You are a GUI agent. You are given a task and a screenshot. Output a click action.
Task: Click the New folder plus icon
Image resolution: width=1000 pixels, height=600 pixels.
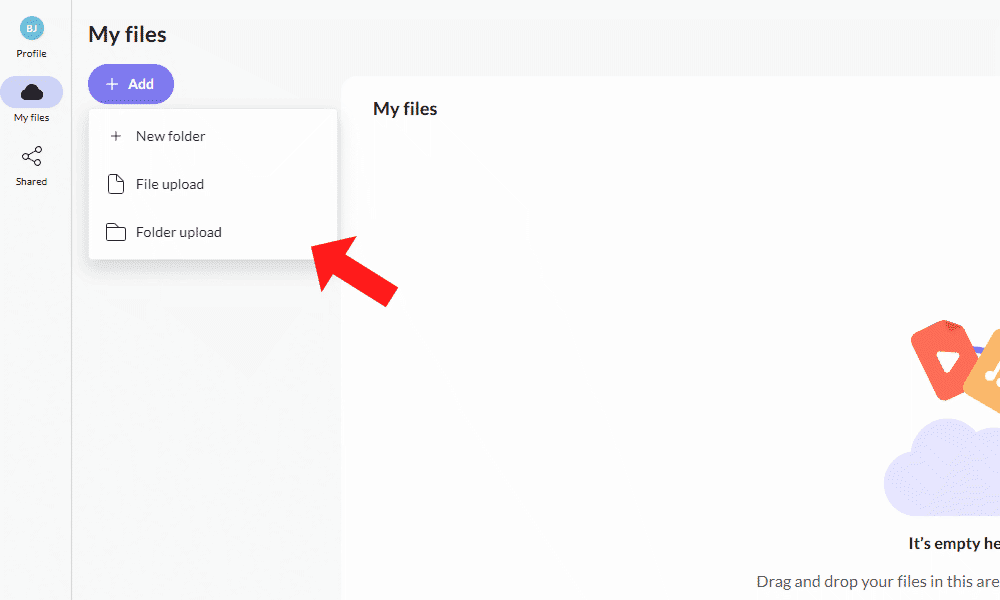point(116,136)
